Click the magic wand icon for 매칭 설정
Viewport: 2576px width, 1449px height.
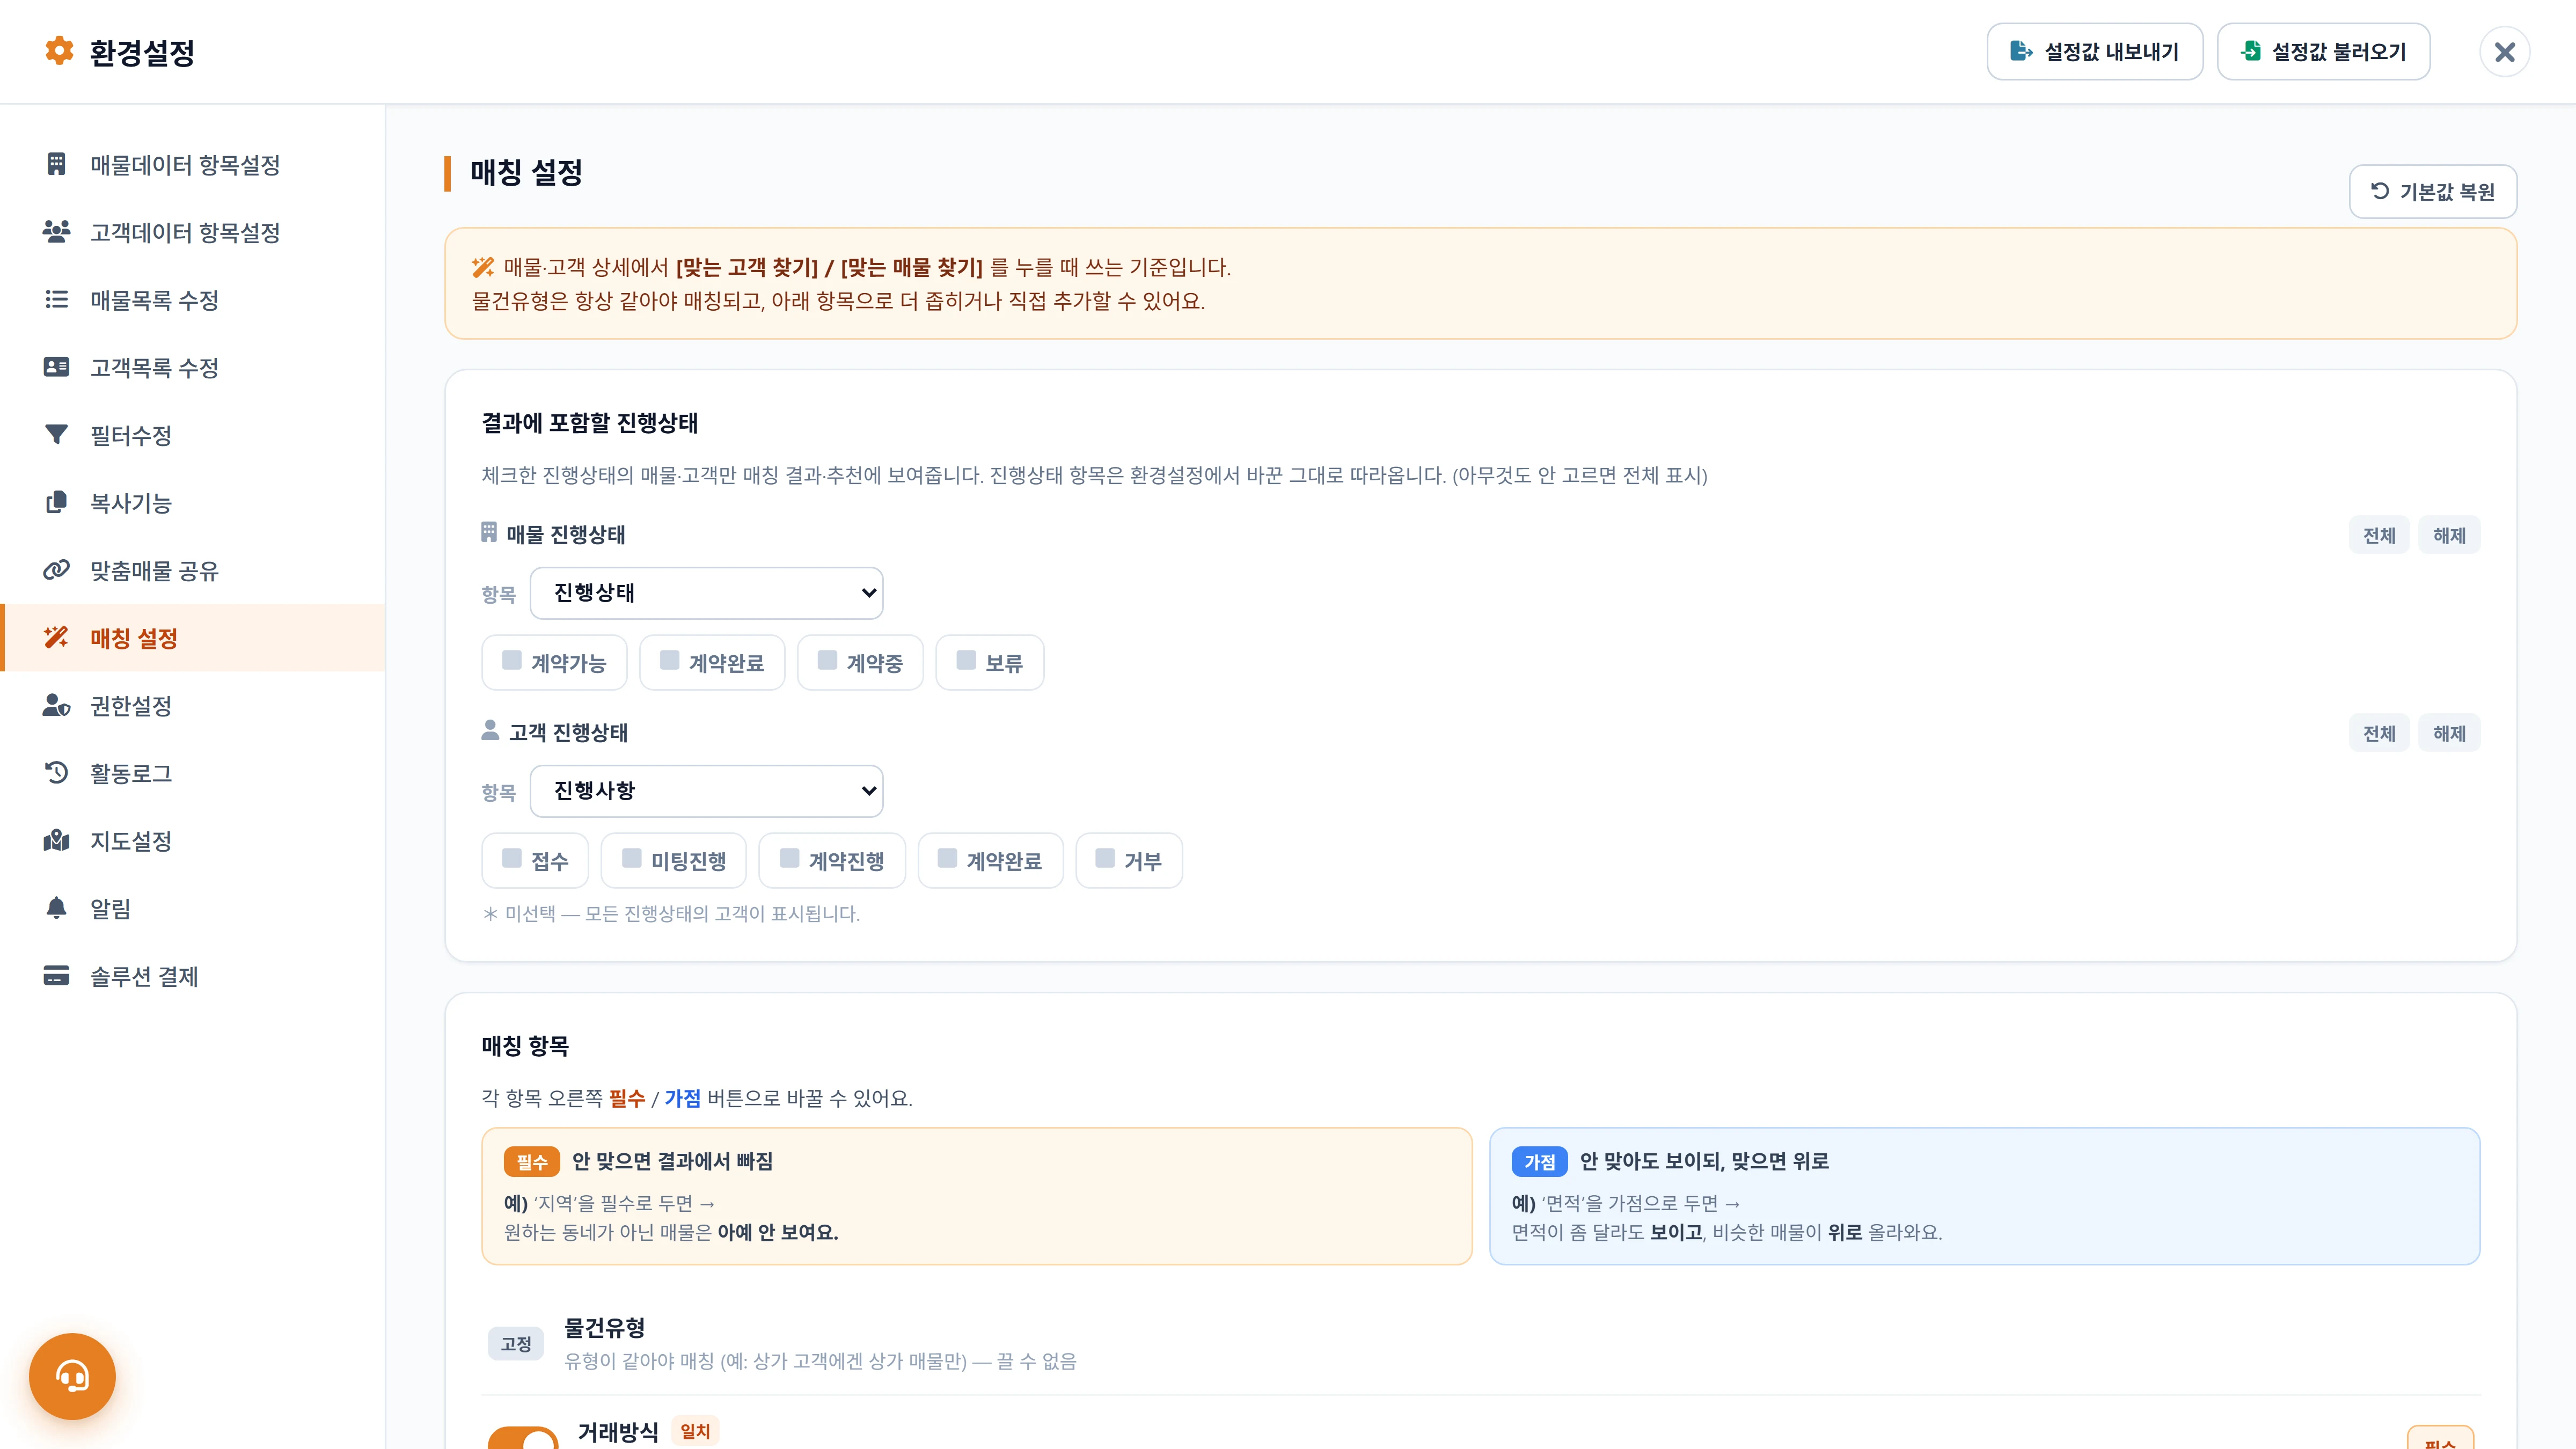click(x=56, y=637)
